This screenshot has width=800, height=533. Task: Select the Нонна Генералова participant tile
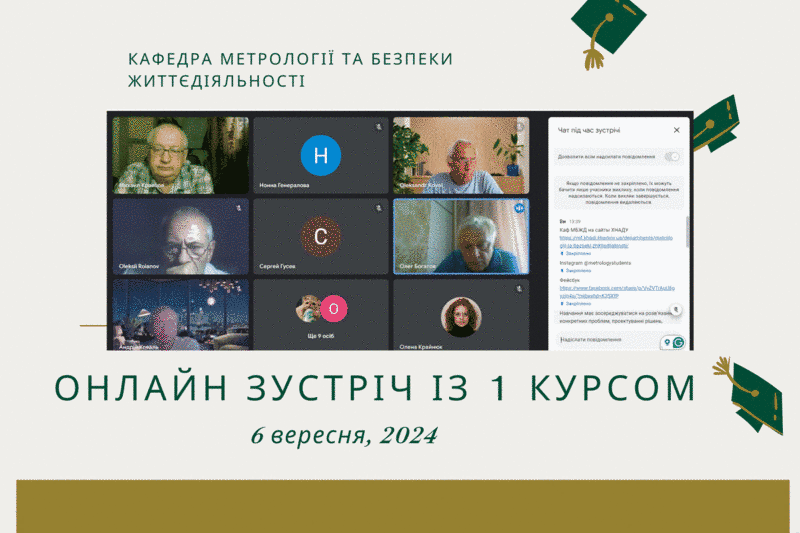[320, 155]
